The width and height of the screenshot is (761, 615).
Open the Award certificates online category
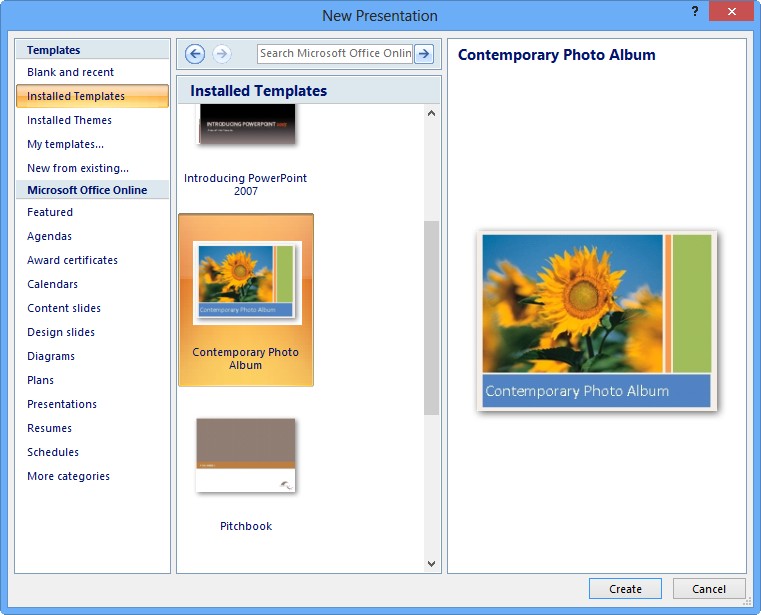tap(73, 260)
